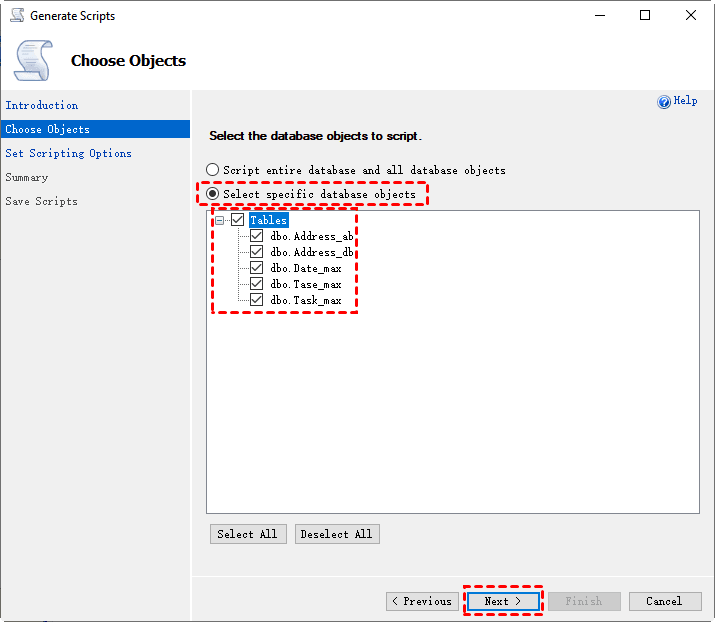Image resolution: width=715 pixels, height=622 pixels.
Task: Select the Tables tree label
Action: 269,220
